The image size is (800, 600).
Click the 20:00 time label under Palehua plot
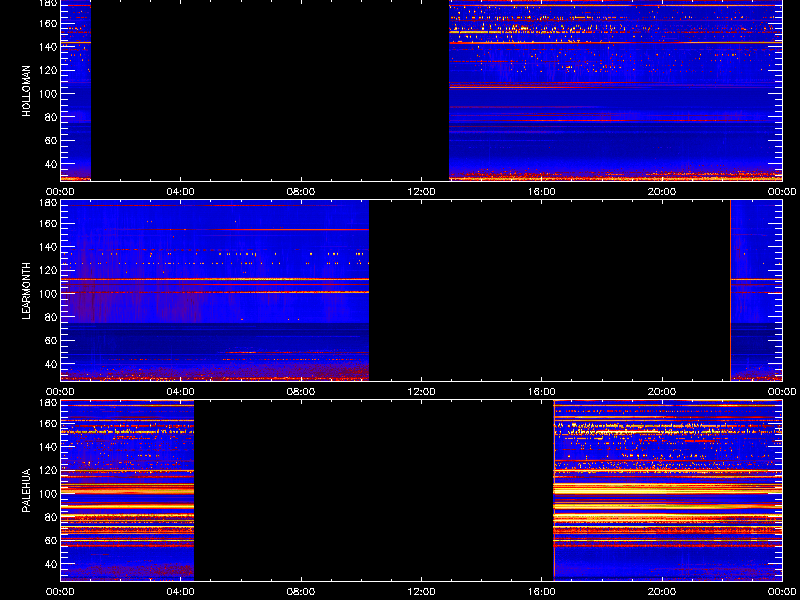tap(662, 592)
